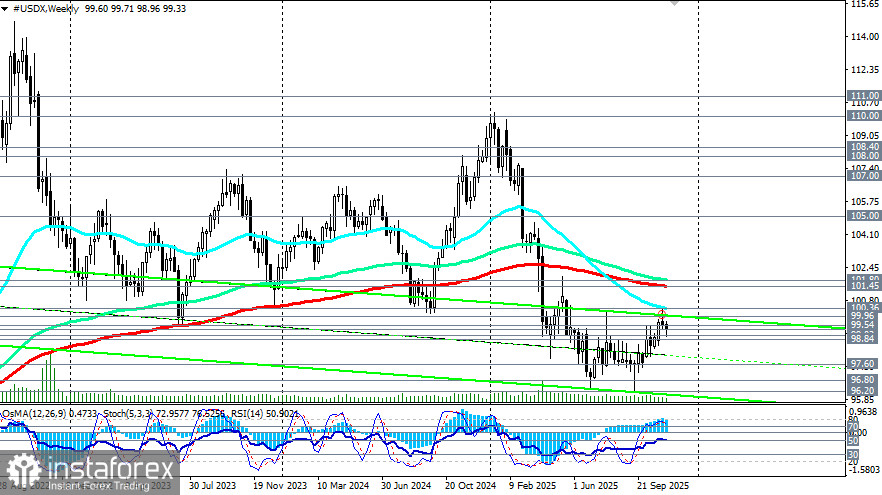882x495 pixels.
Task: Click the Stoch(5,3,3) indicator label
Action: click(x=127, y=413)
